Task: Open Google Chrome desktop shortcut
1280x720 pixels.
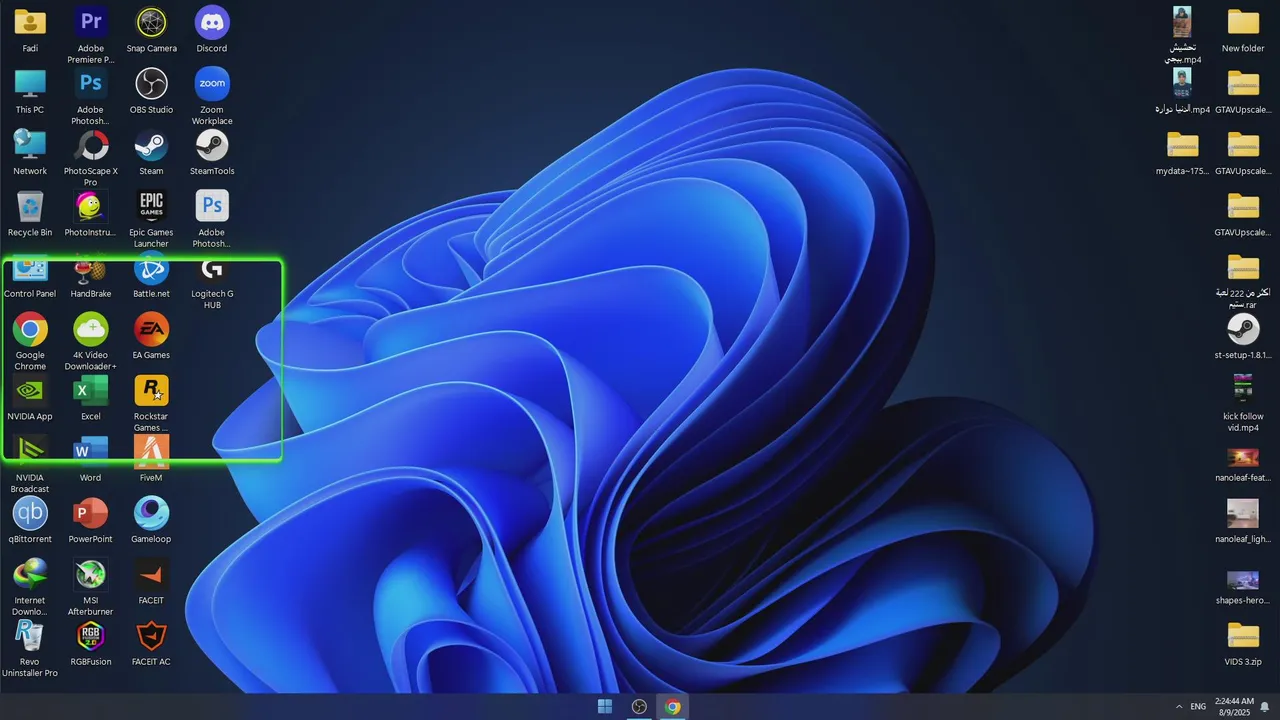Action: click(30, 329)
